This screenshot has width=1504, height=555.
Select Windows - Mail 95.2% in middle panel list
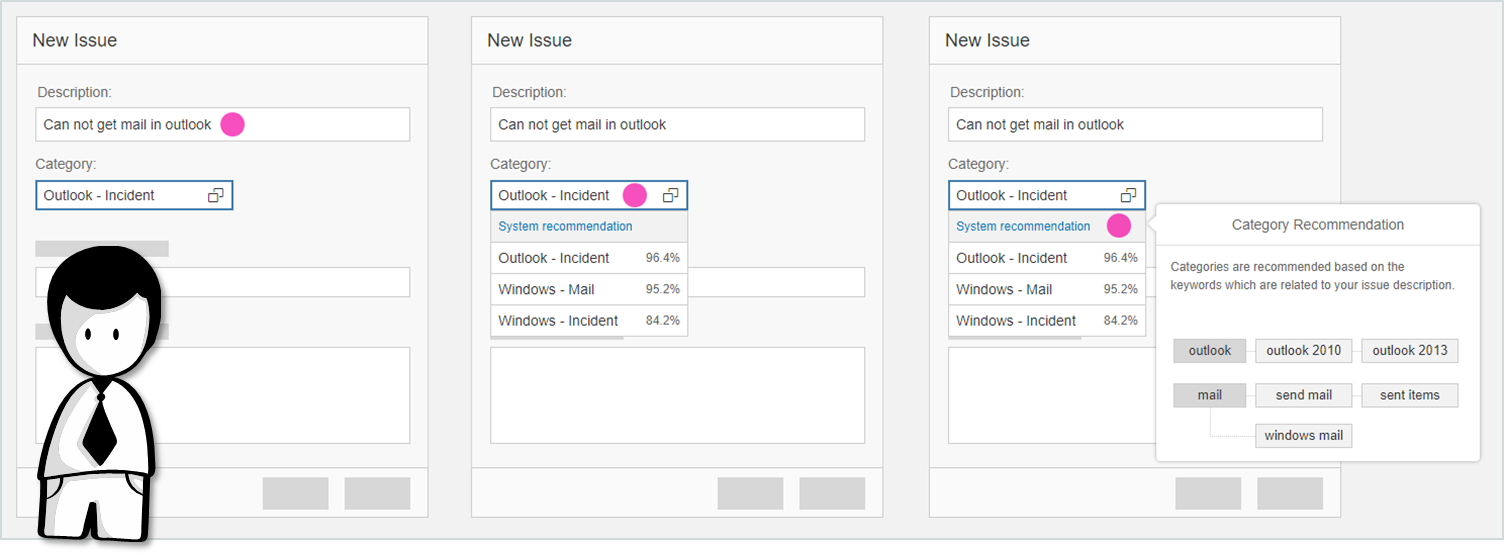(x=589, y=289)
